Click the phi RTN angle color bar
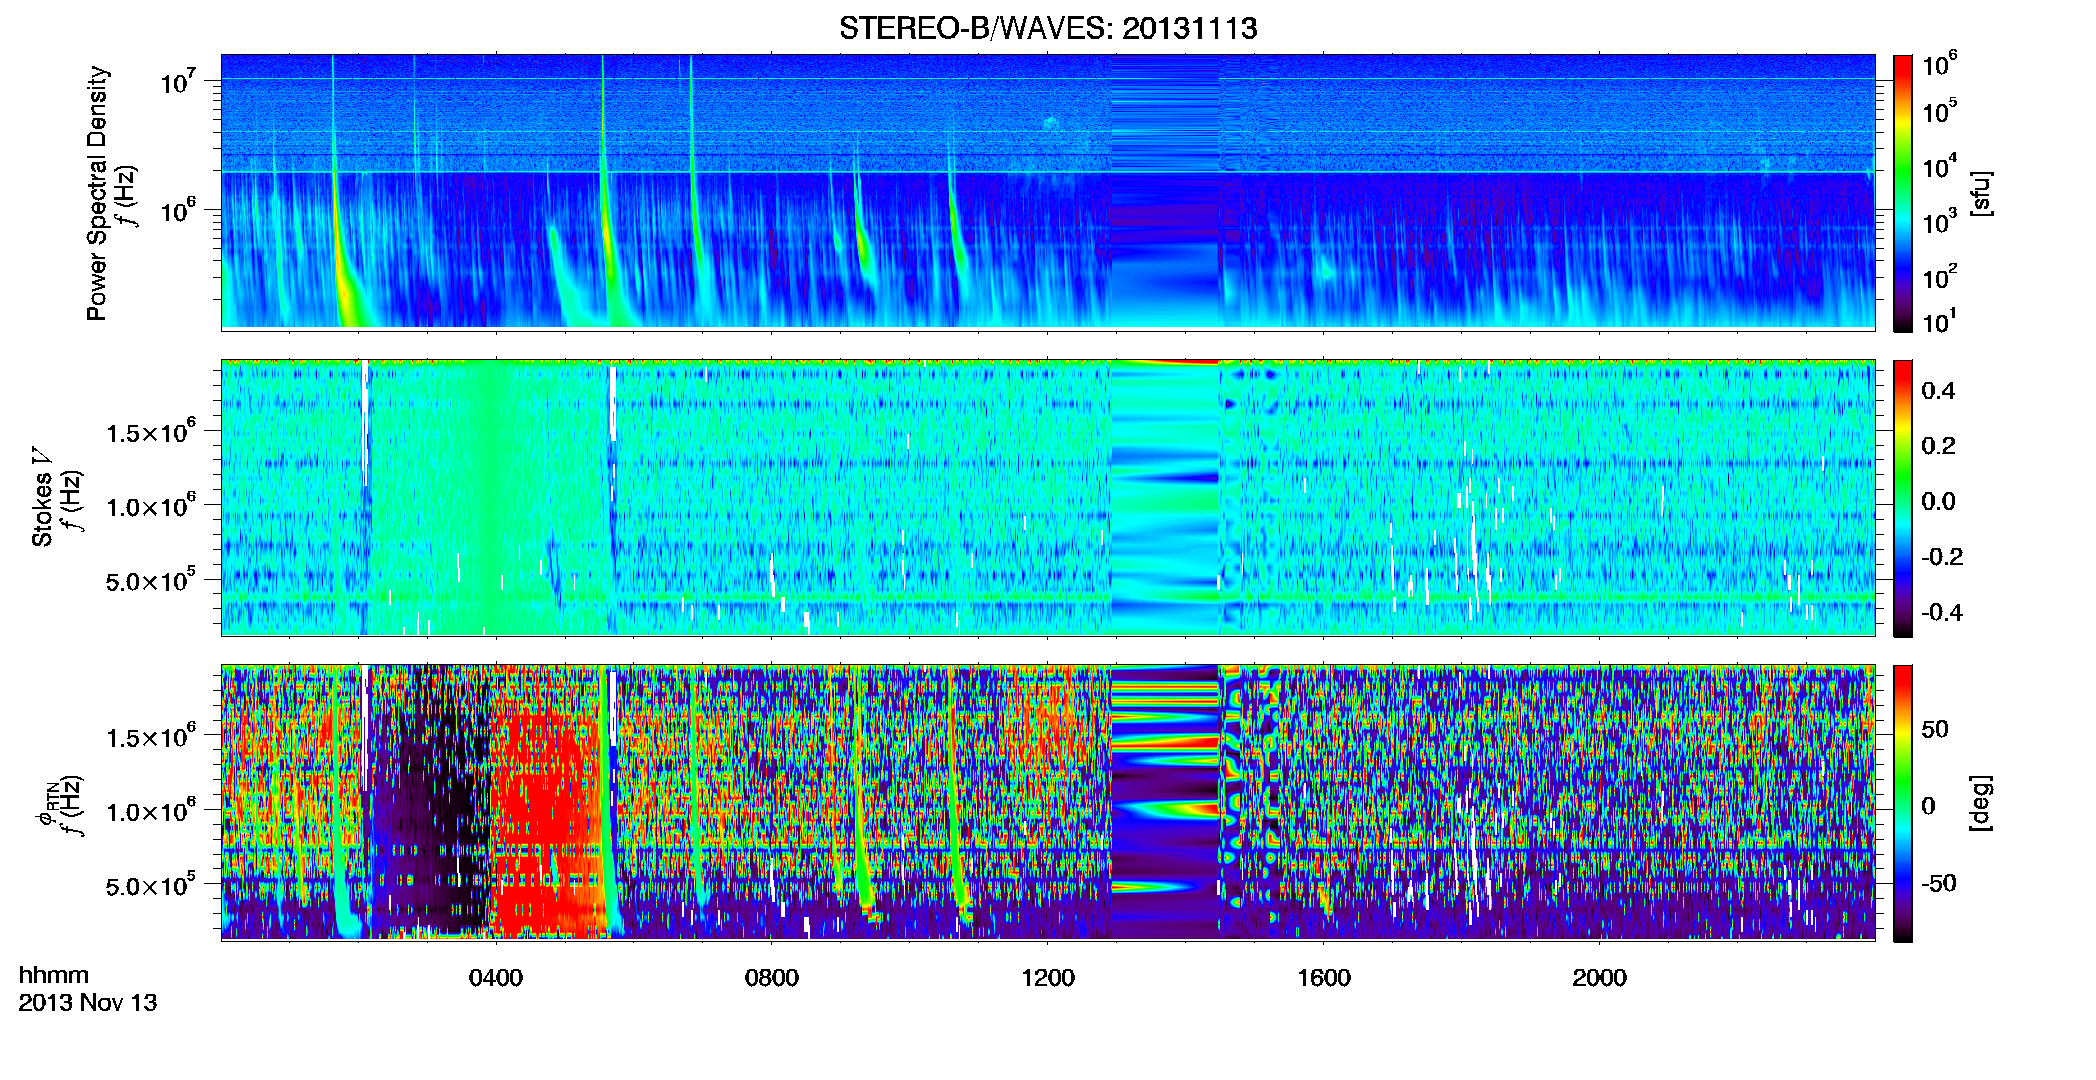 [x=1903, y=803]
